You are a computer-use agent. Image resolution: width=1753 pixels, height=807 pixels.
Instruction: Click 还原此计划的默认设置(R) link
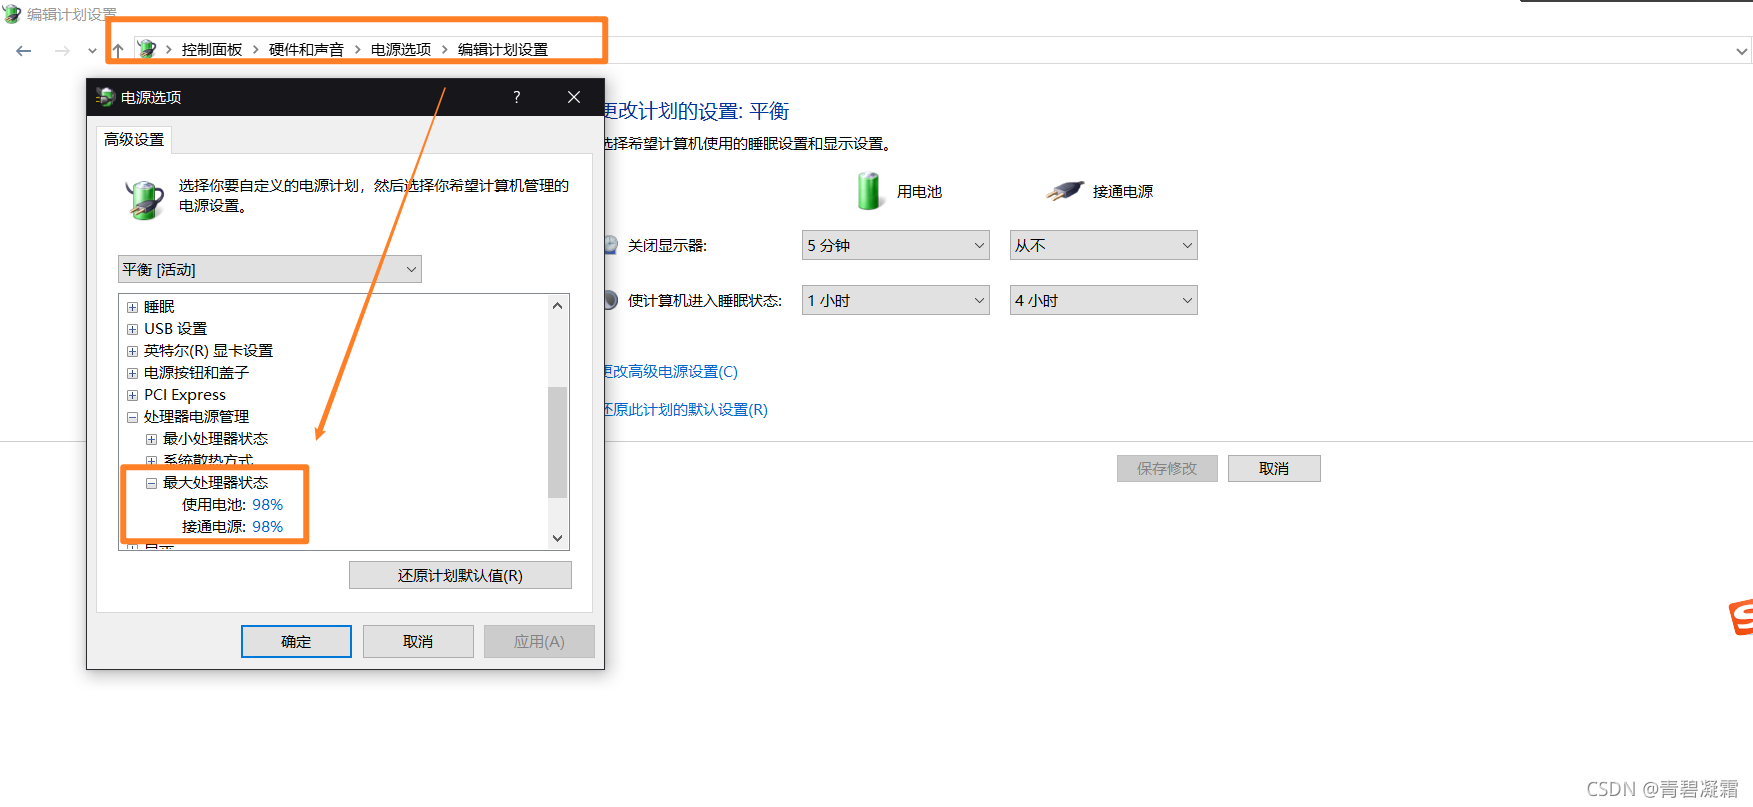click(686, 409)
